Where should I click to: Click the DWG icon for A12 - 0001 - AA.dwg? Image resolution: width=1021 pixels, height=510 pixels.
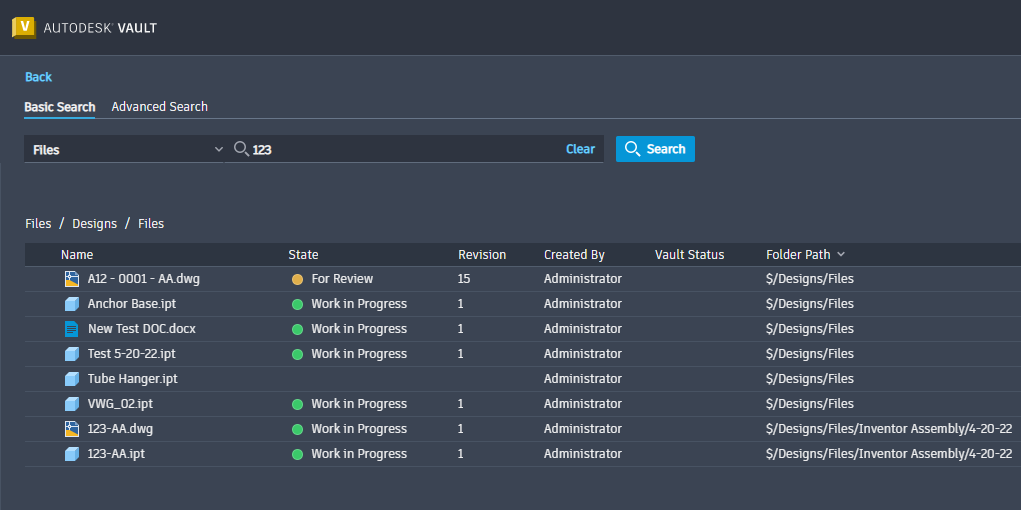(71, 279)
